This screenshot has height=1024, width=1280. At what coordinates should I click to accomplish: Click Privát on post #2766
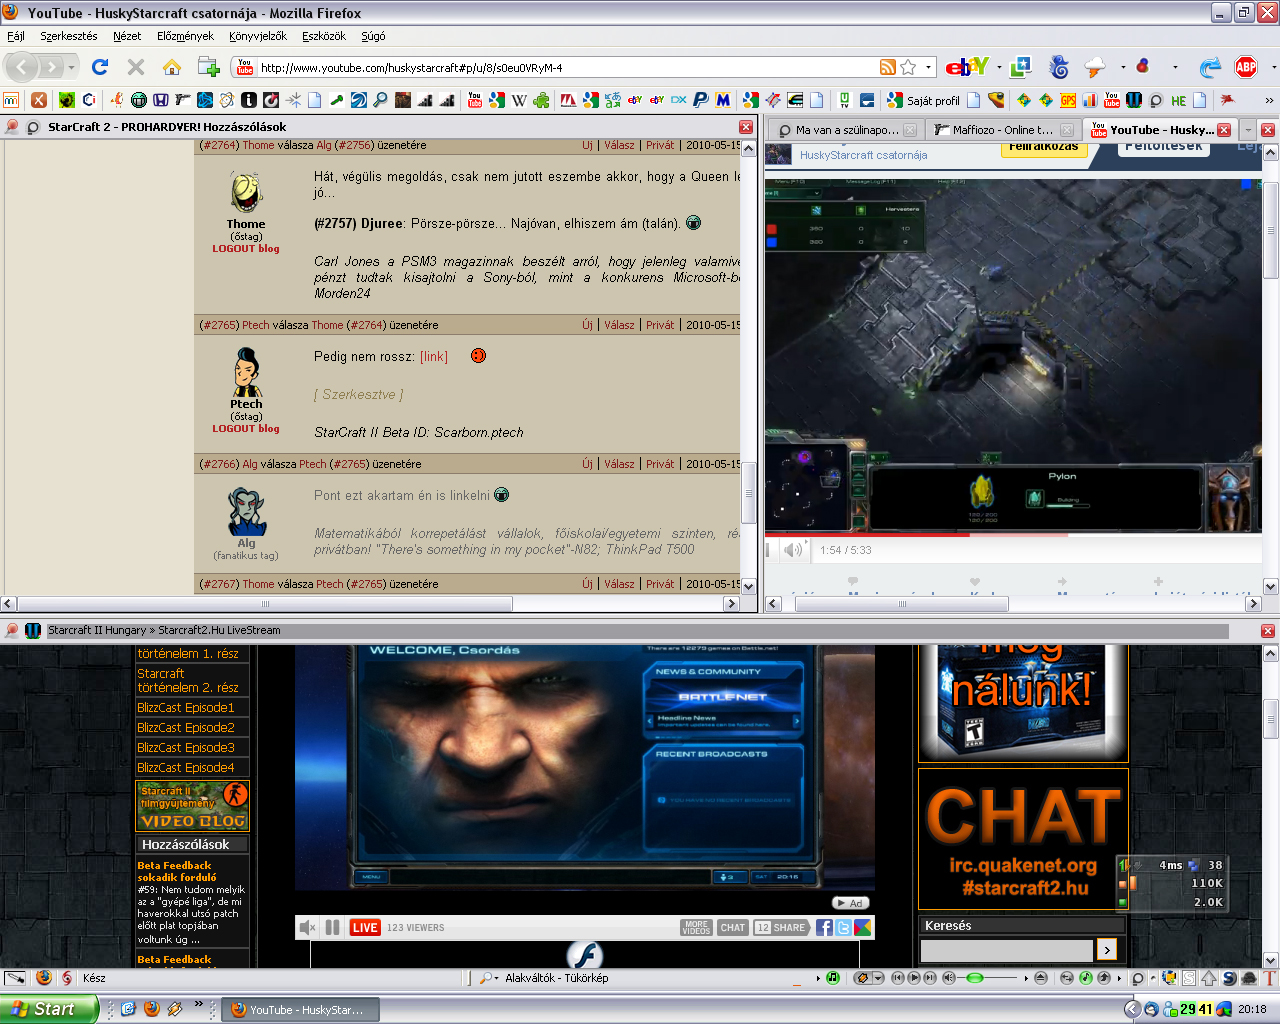(x=660, y=463)
